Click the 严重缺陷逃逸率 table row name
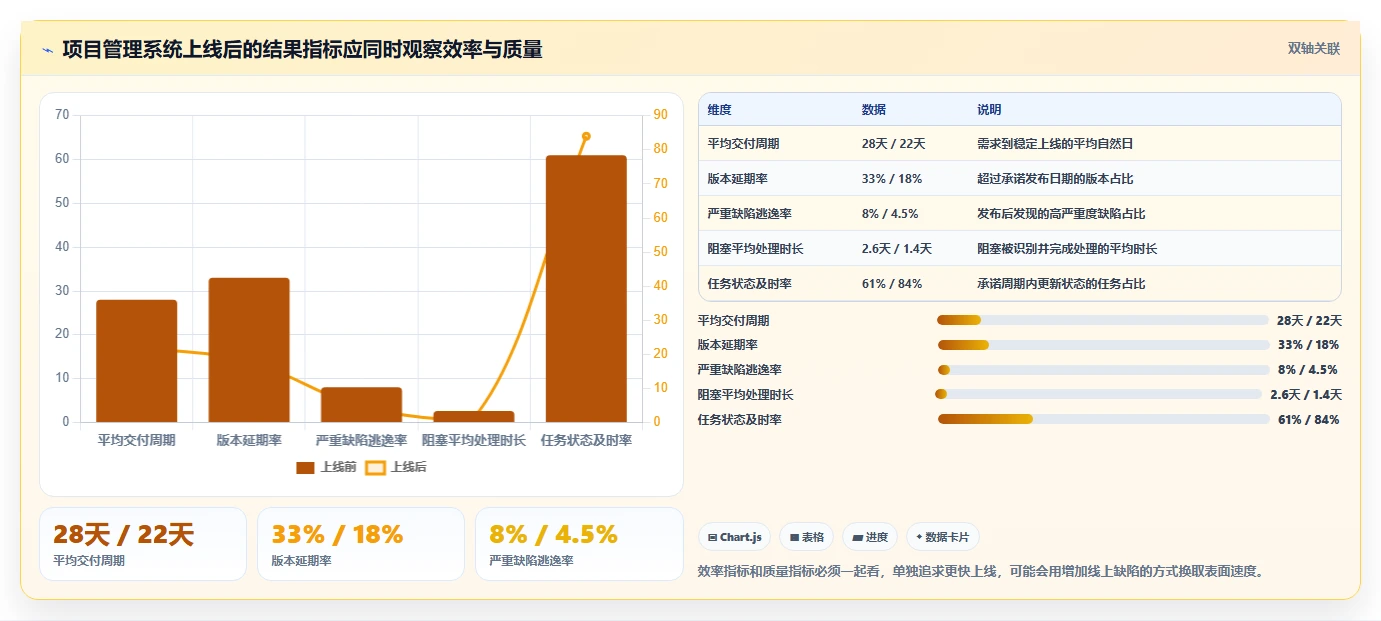The width and height of the screenshot is (1381, 621). click(749, 214)
